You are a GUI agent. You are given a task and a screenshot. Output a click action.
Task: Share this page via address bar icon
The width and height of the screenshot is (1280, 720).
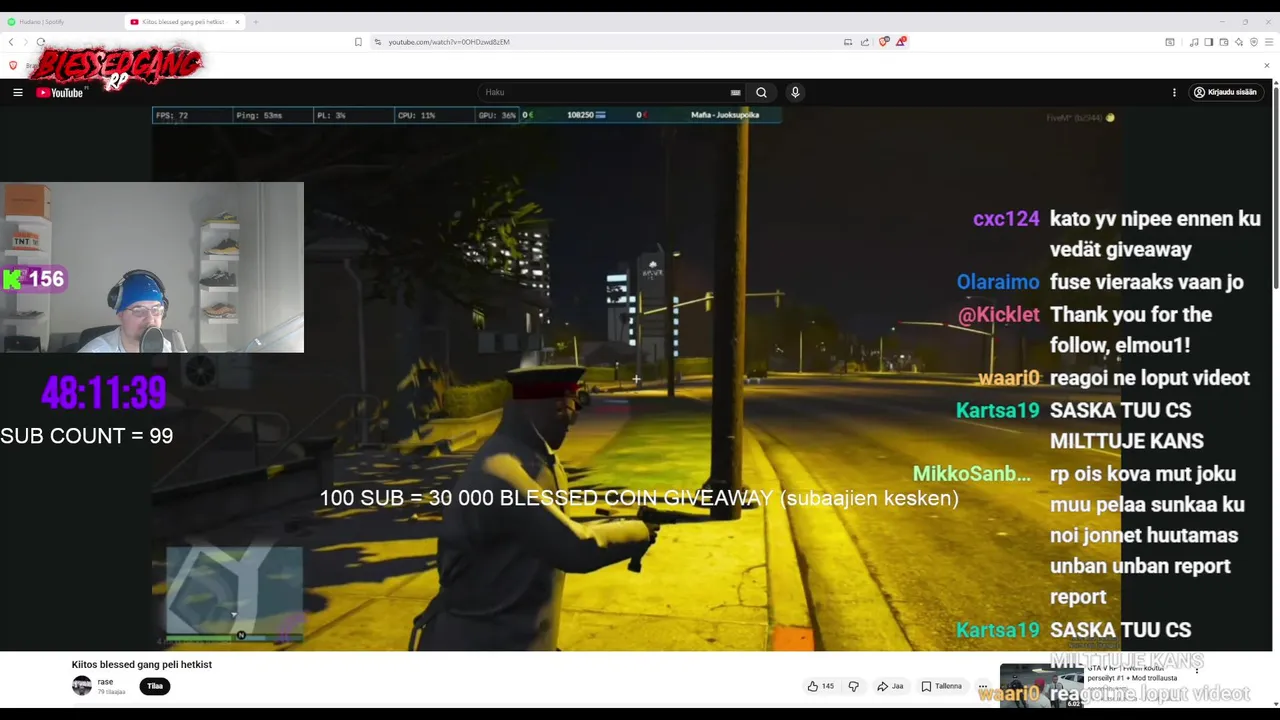[865, 42]
